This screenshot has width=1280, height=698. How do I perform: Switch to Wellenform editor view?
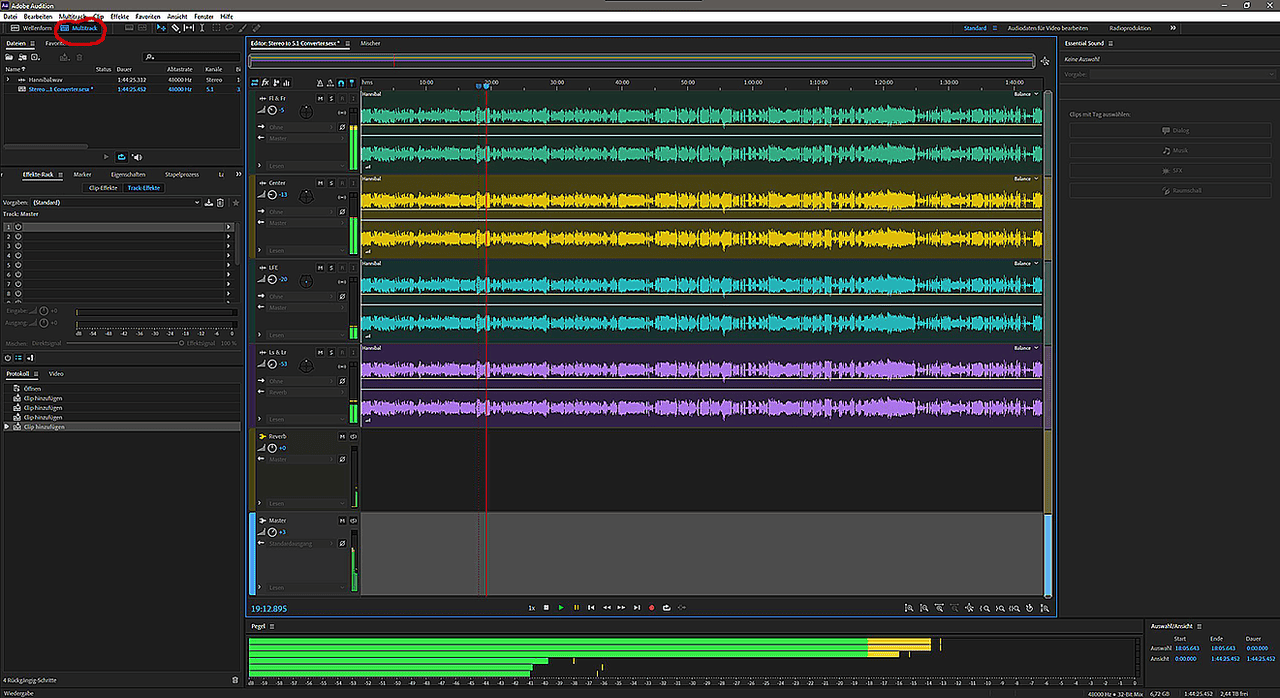click(31, 28)
